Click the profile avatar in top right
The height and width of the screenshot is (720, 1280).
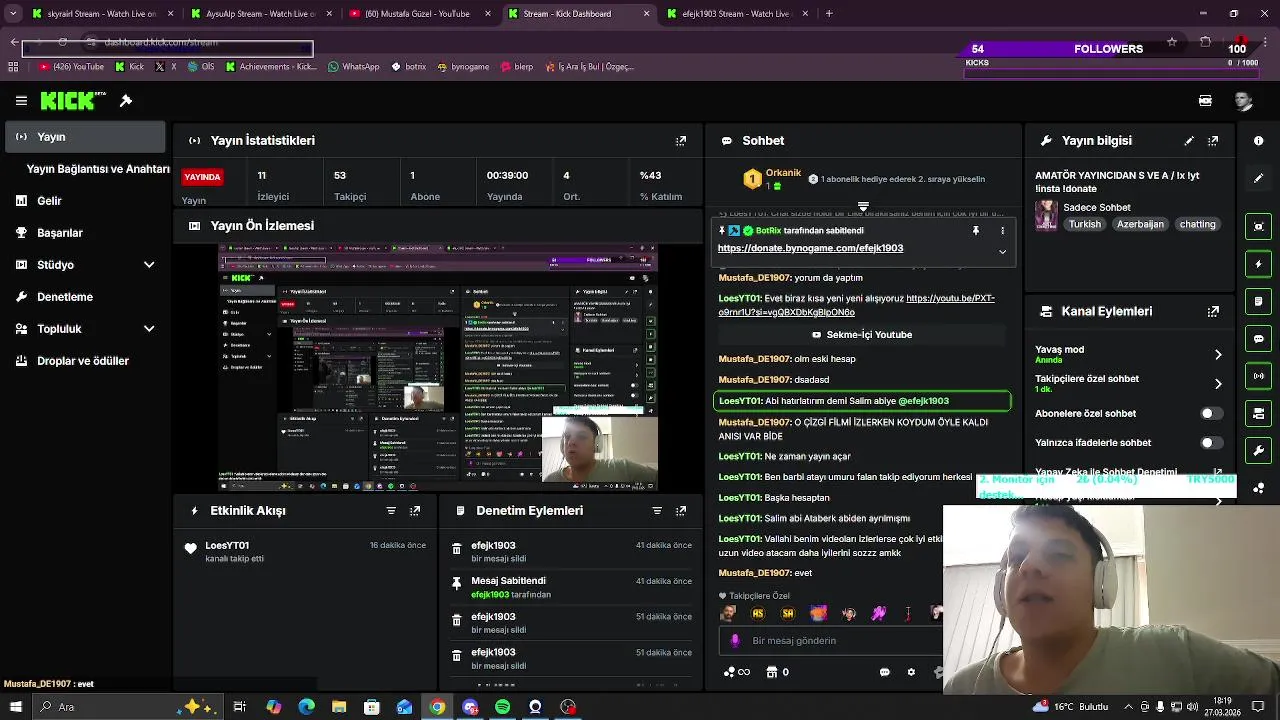tap(1243, 101)
